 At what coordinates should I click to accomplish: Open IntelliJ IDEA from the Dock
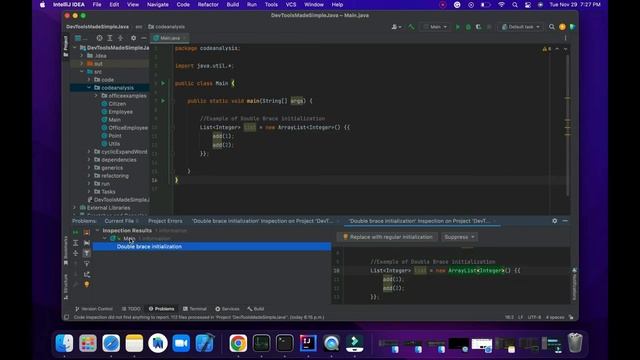pyautogui.click(x=308, y=343)
